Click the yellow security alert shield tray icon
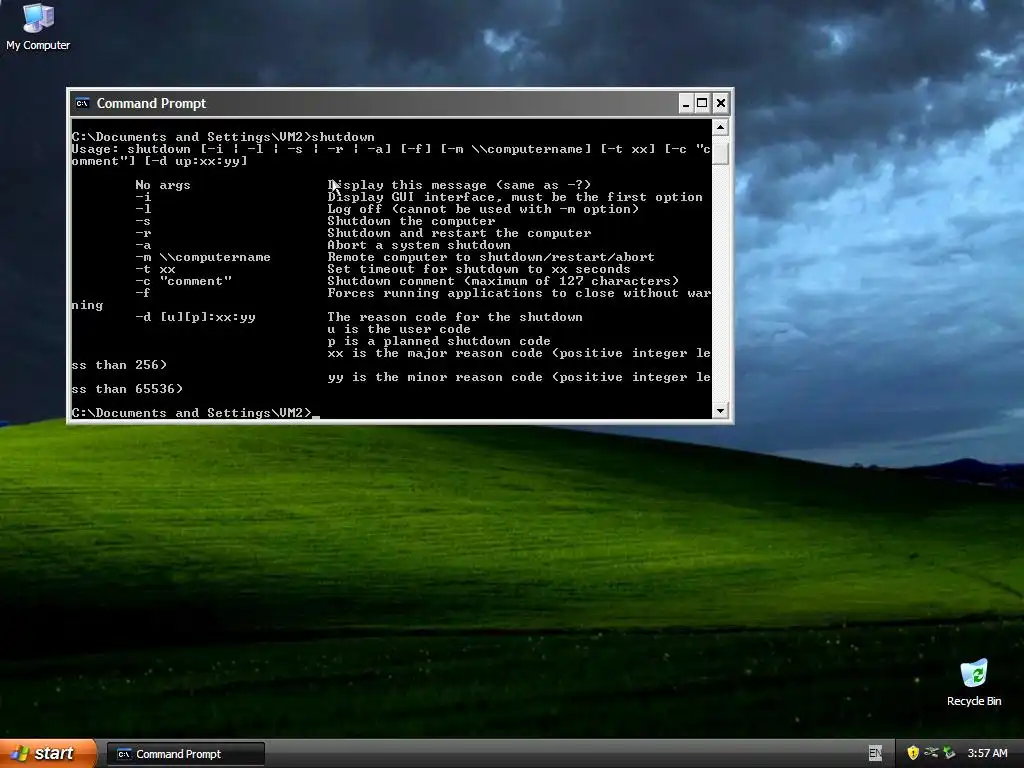1024x768 pixels. [913, 753]
